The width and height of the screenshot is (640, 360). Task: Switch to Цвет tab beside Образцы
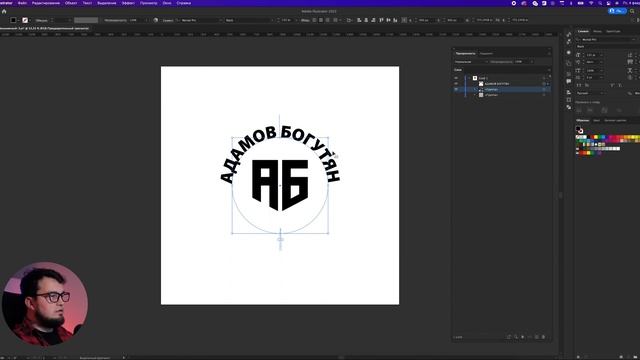pos(596,120)
